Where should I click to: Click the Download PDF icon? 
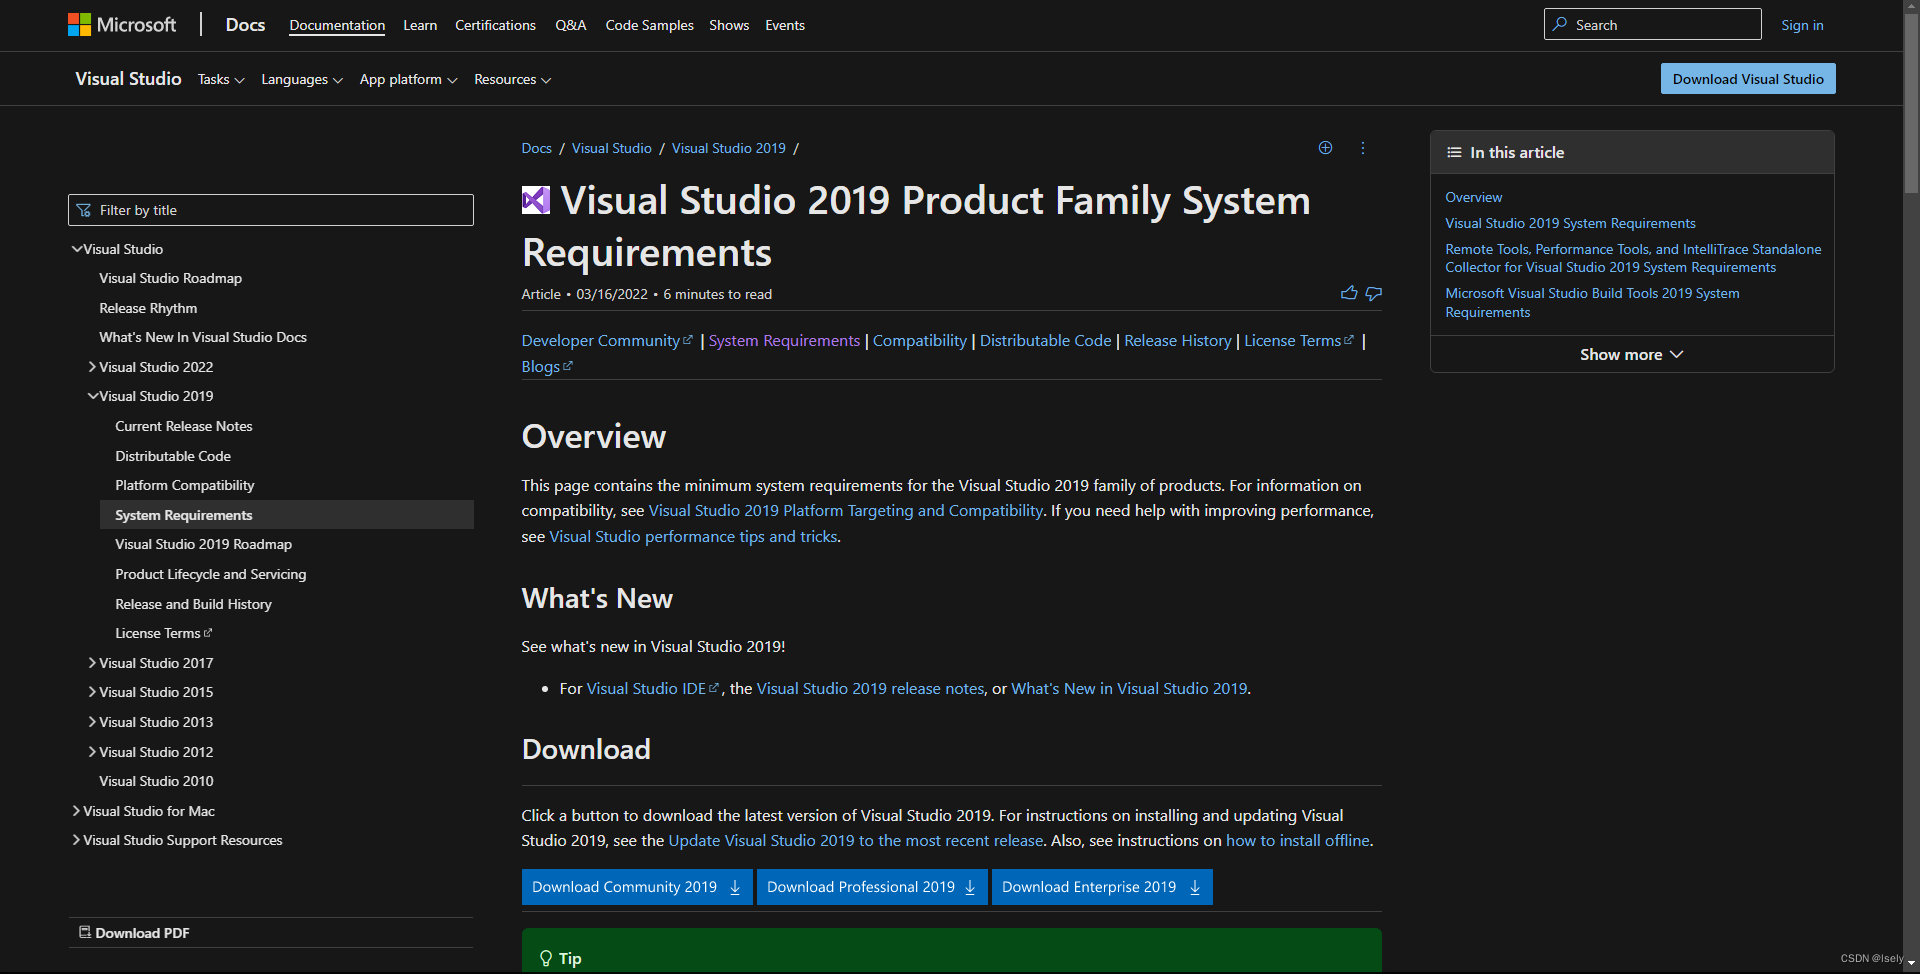pyautogui.click(x=85, y=932)
